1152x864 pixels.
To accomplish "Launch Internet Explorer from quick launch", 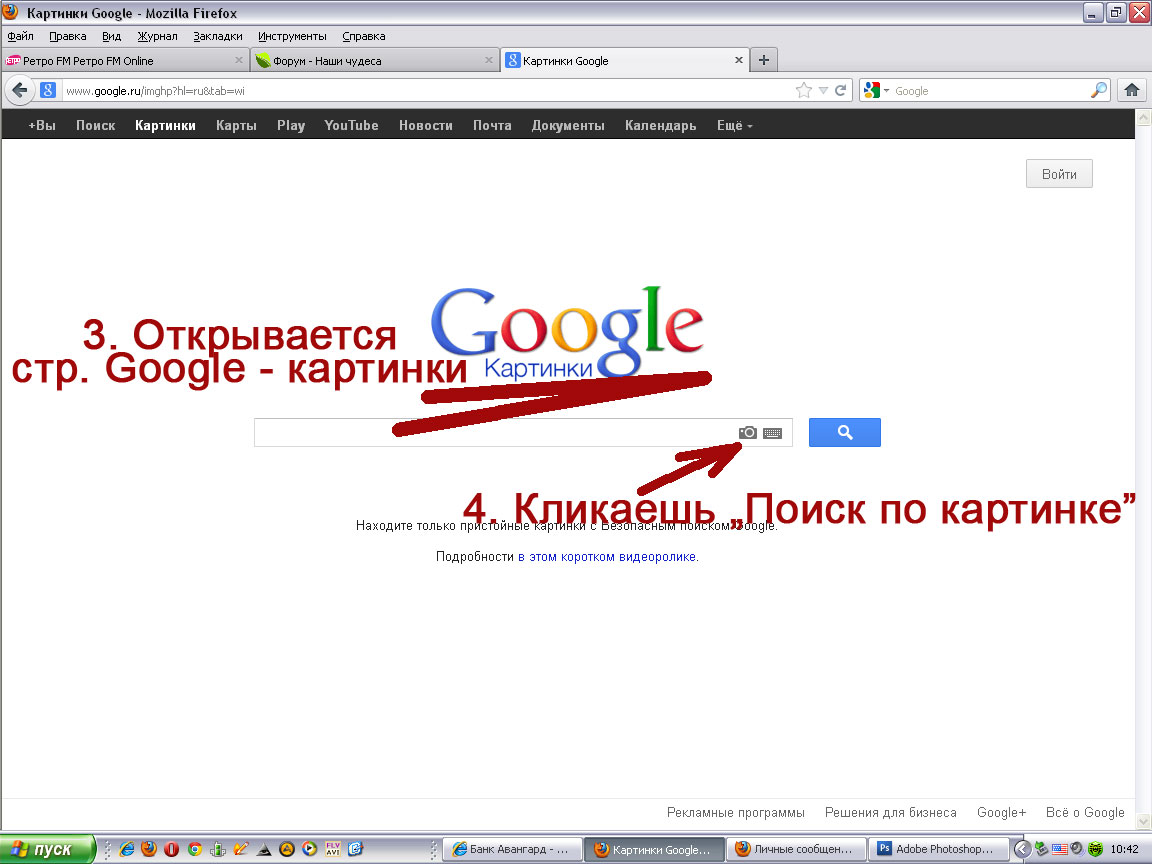I will [x=126, y=849].
